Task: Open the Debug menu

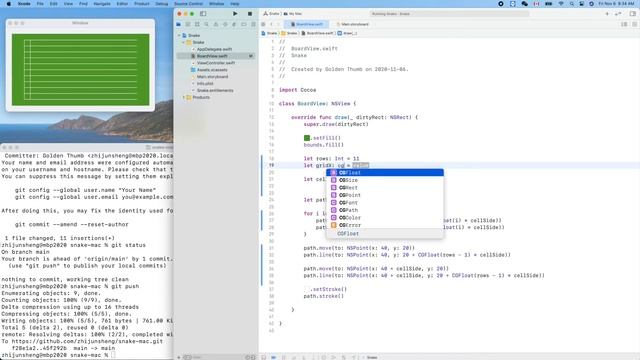Action: pyautogui.click(x=162, y=4)
